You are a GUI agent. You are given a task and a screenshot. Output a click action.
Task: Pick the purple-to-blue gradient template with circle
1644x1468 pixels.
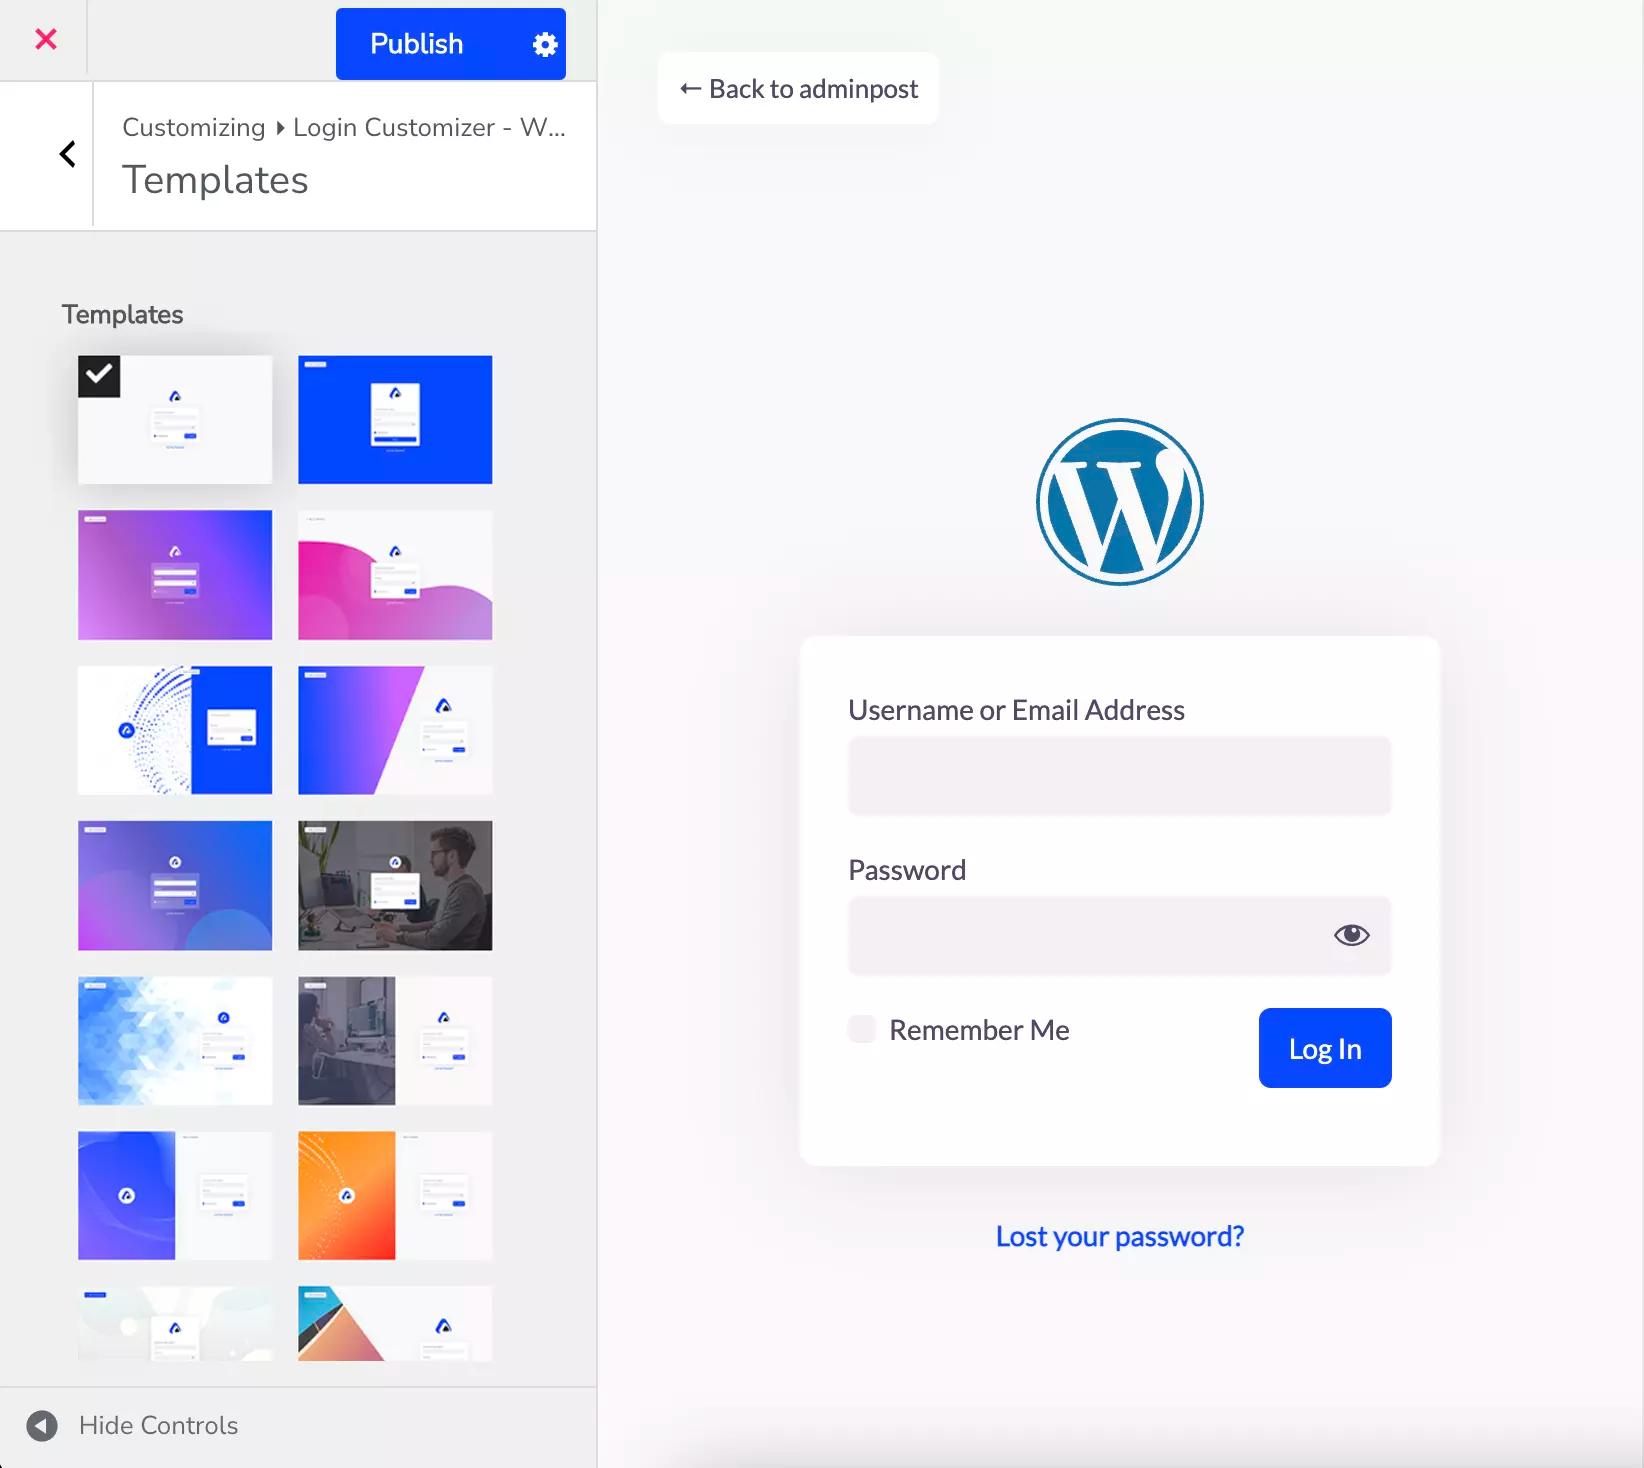(x=175, y=886)
